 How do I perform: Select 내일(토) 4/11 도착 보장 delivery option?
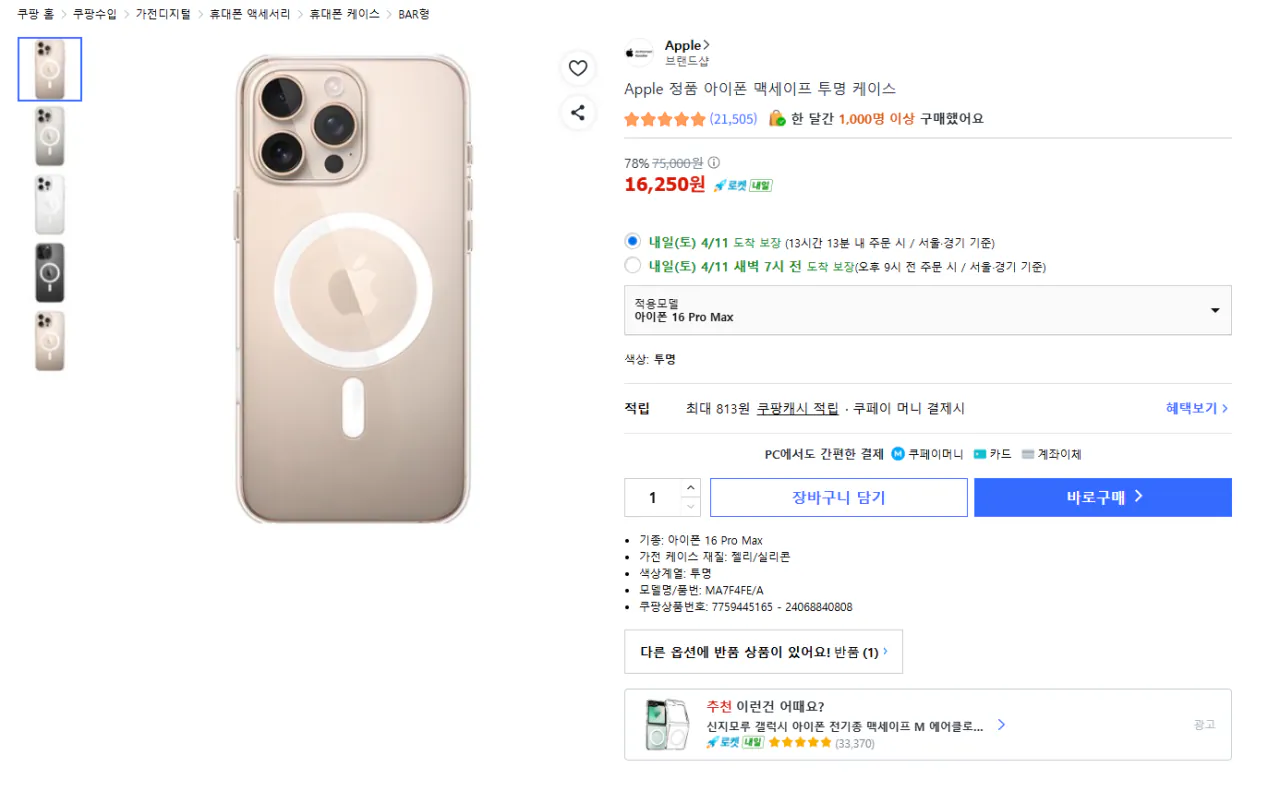pos(631,241)
